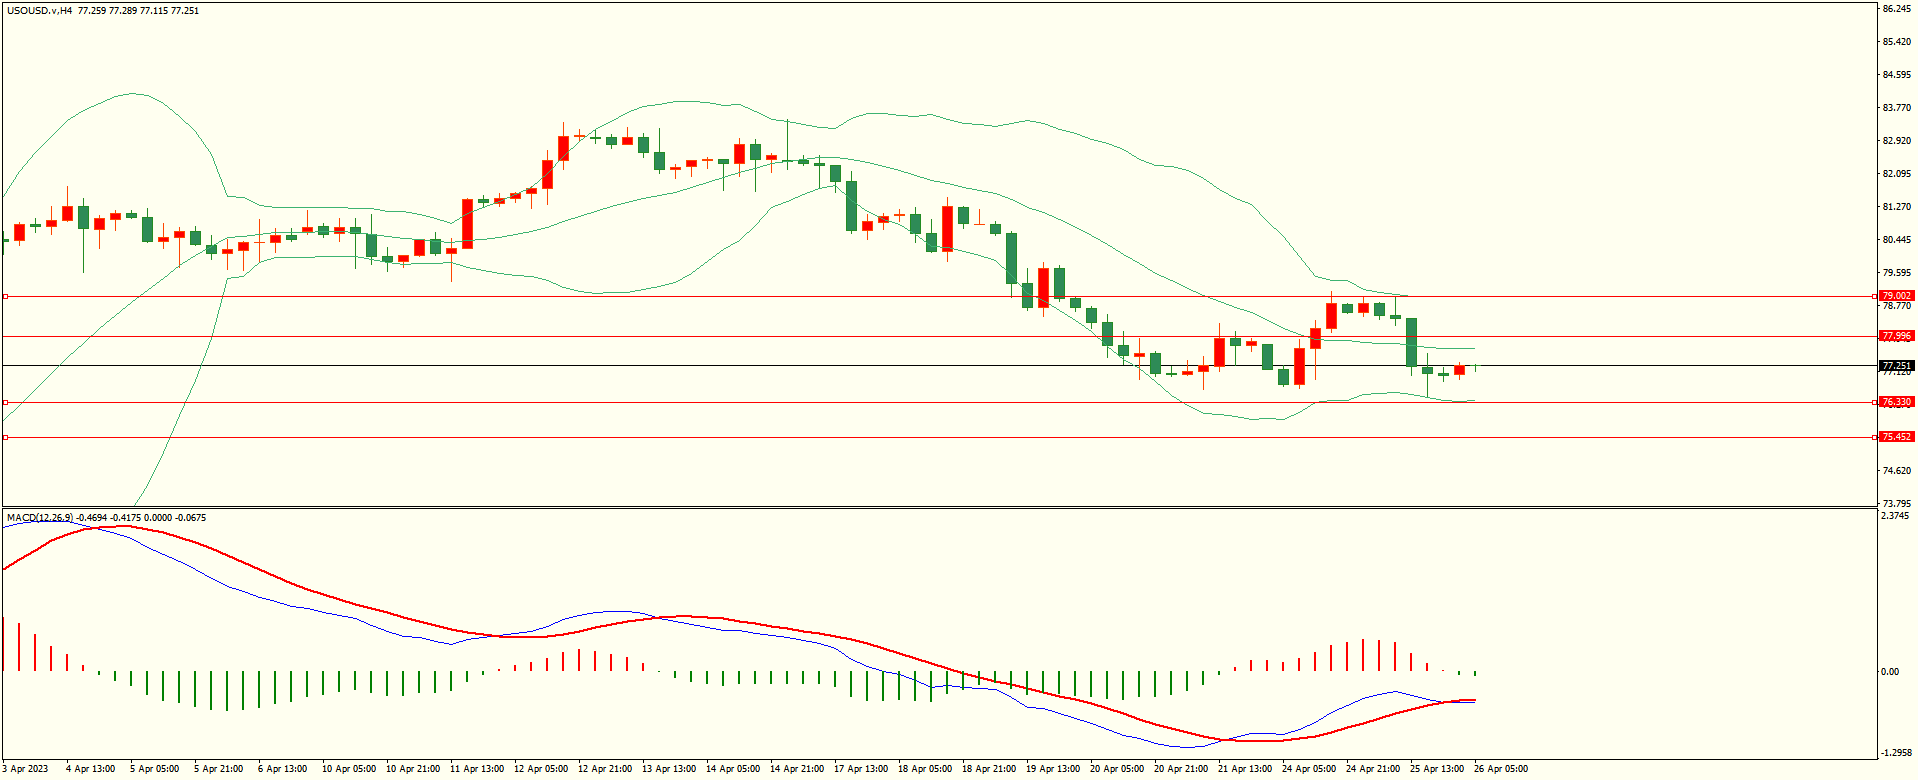Viewport: 1918px width, 780px height.
Task: Click the 19 Apr 13:00 time label
Action: point(1053,769)
